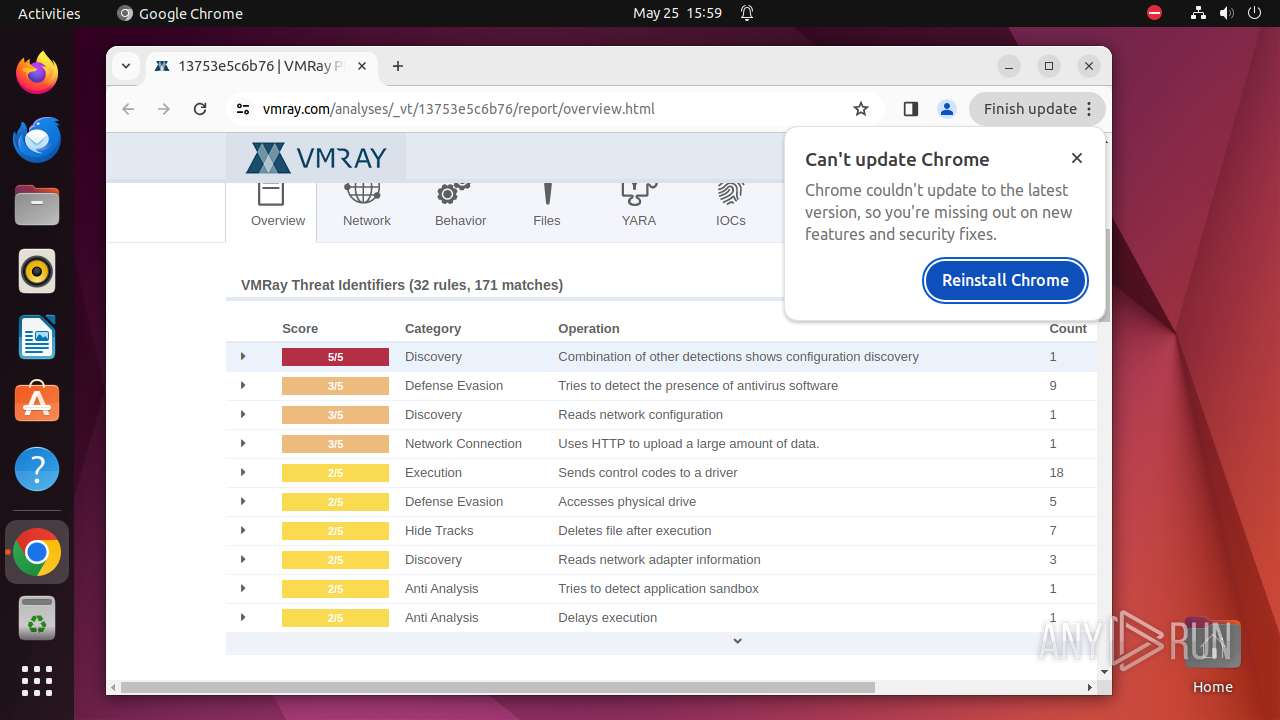Expand the Deletes file after execution row
This screenshot has width=1280, height=720.
(243, 530)
